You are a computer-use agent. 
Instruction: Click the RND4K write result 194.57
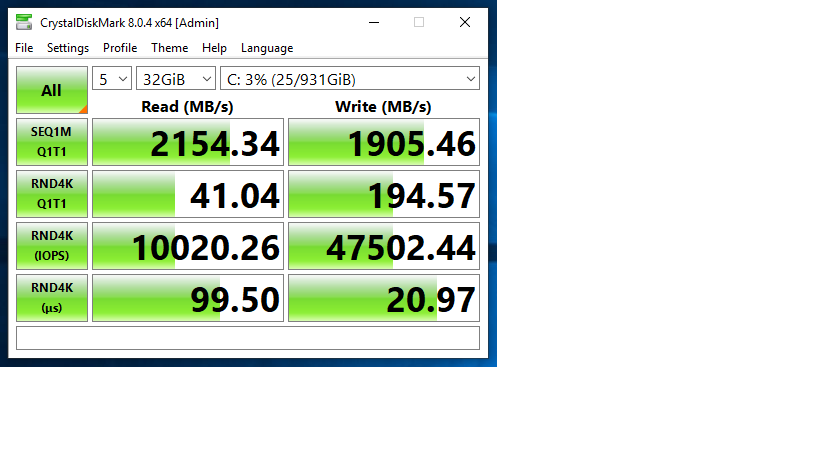click(384, 194)
